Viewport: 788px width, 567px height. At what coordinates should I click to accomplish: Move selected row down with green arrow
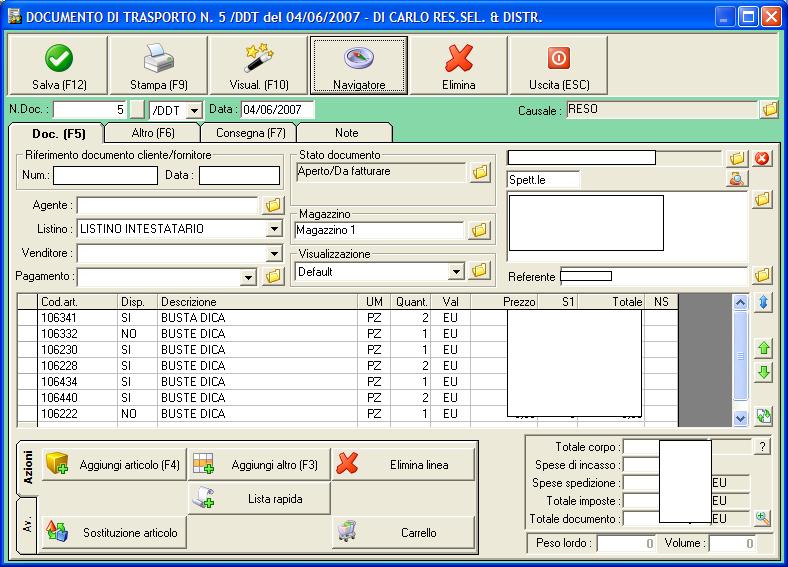[763, 373]
